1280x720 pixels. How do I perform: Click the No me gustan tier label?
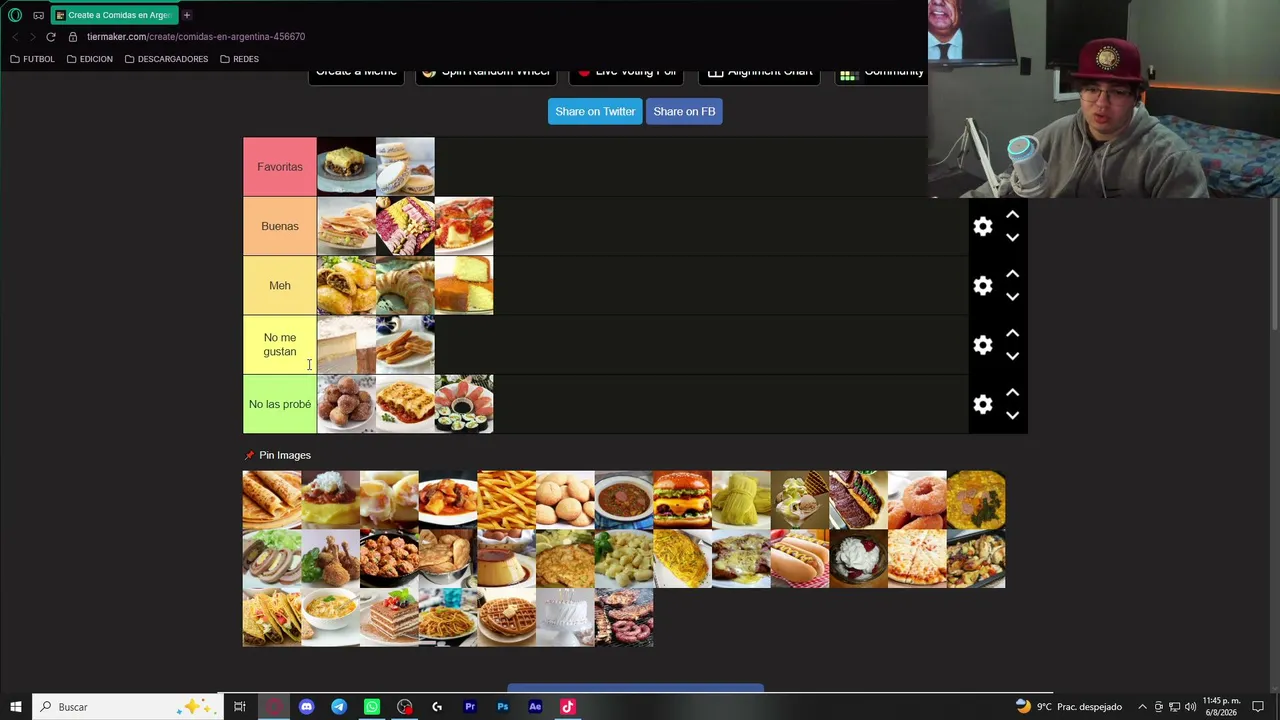[280, 345]
